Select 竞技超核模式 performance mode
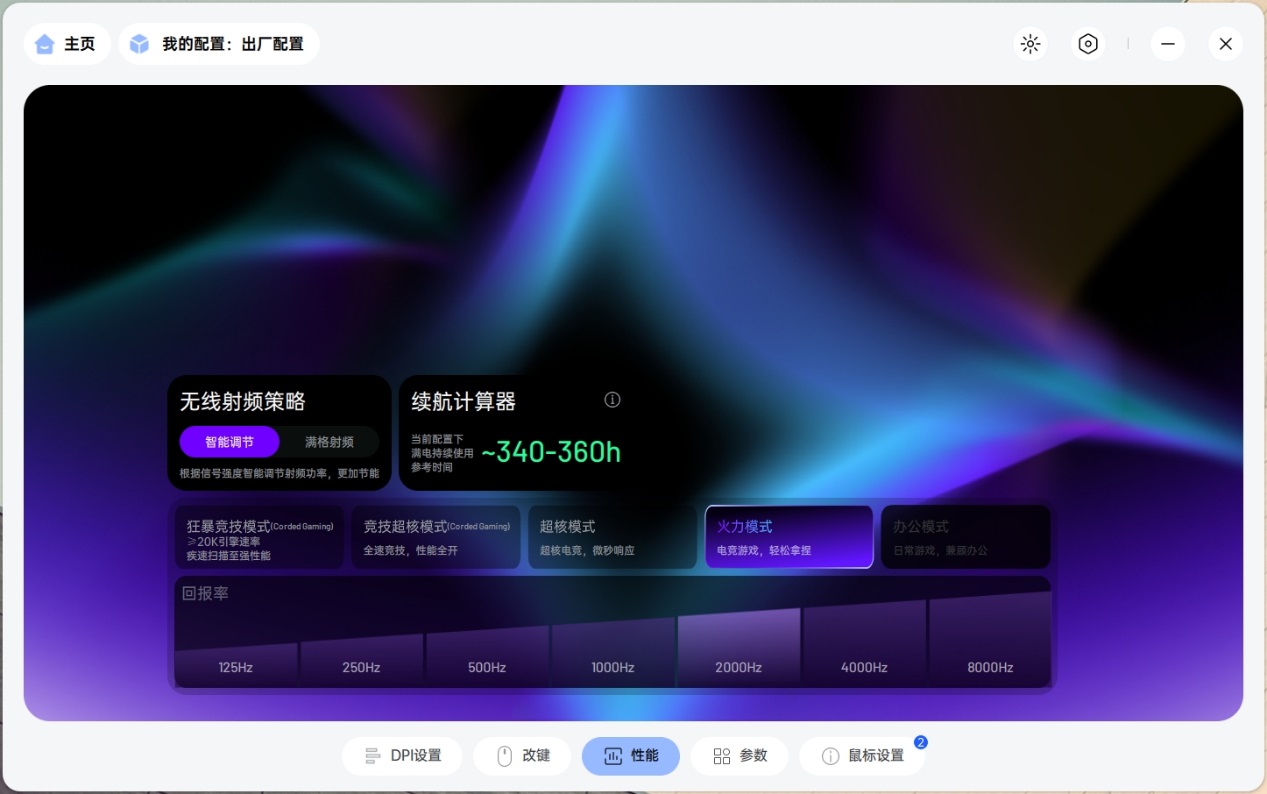The width and height of the screenshot is (1267, 794). pyautogui.click(x=436, y=537)
